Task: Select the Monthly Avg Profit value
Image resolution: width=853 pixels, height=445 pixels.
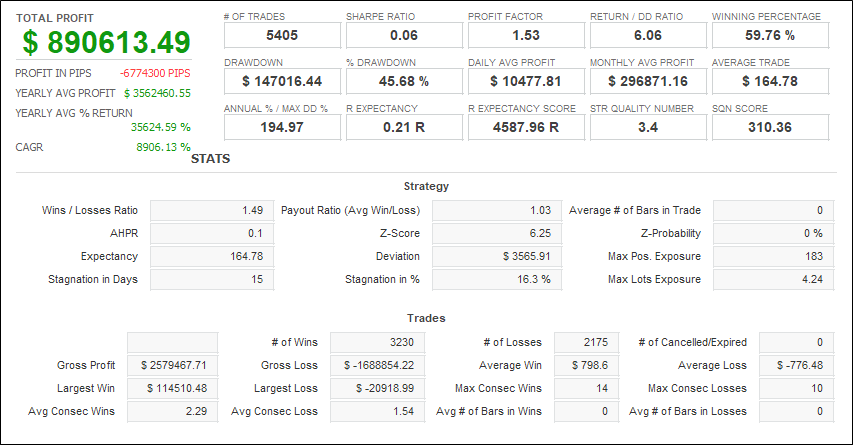Action: click(647, 81)
